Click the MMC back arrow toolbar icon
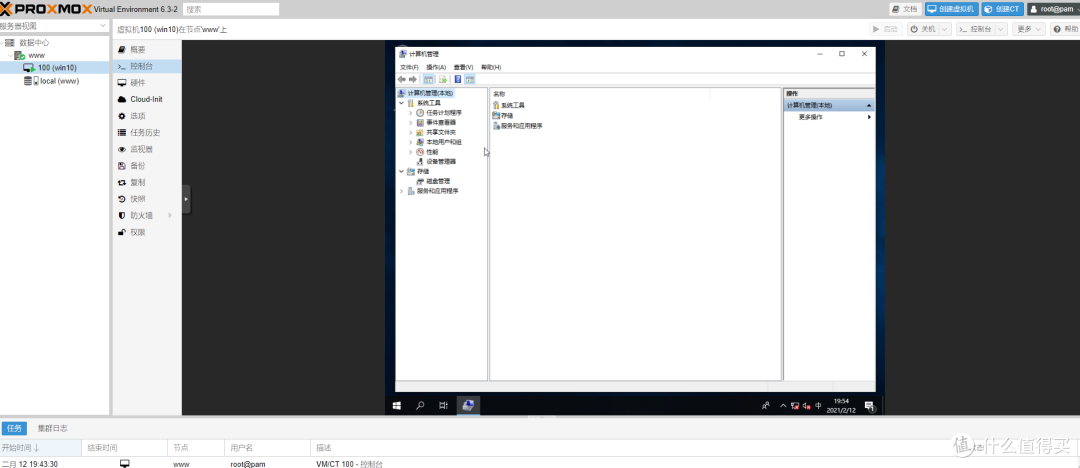1080x468 pixels. click(401, 79)
